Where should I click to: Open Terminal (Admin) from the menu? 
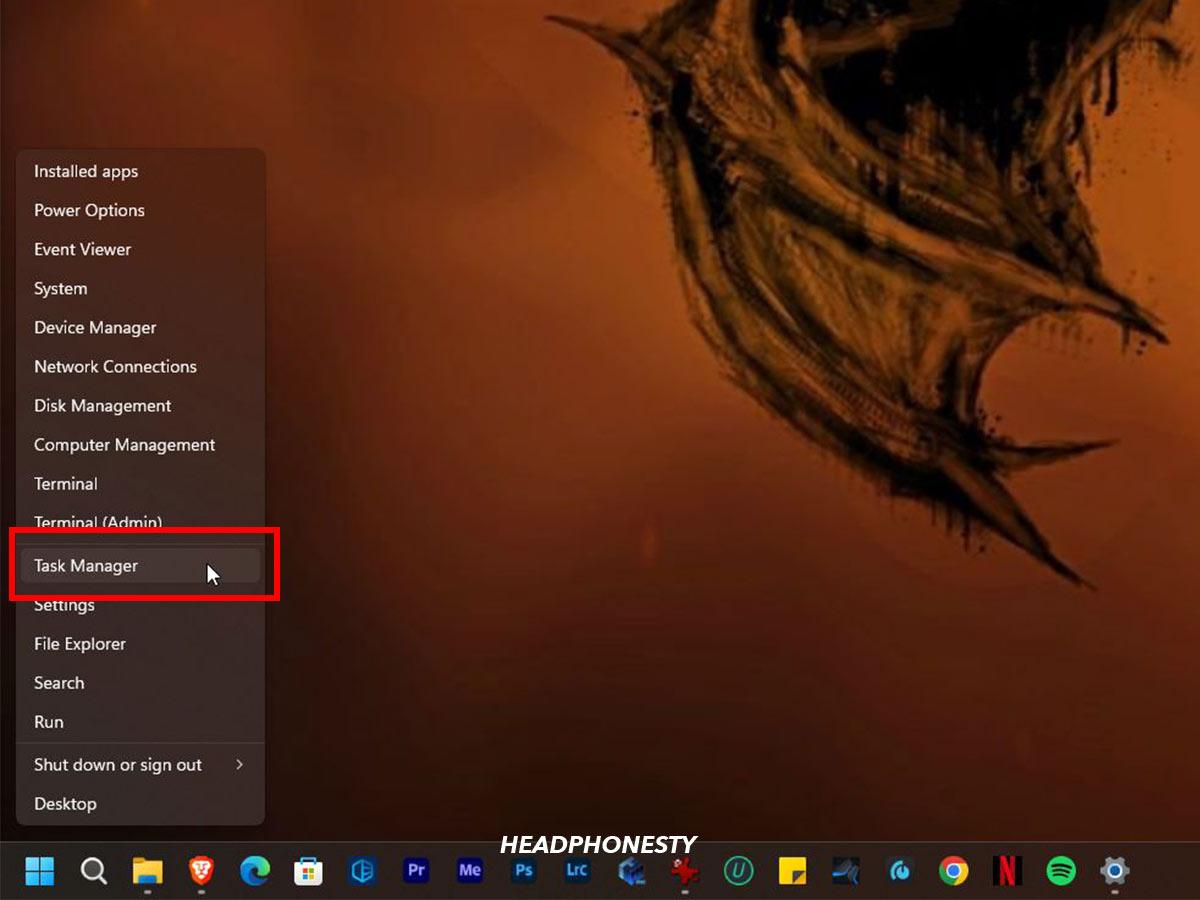pyautogui.click(x=98, y=523)
